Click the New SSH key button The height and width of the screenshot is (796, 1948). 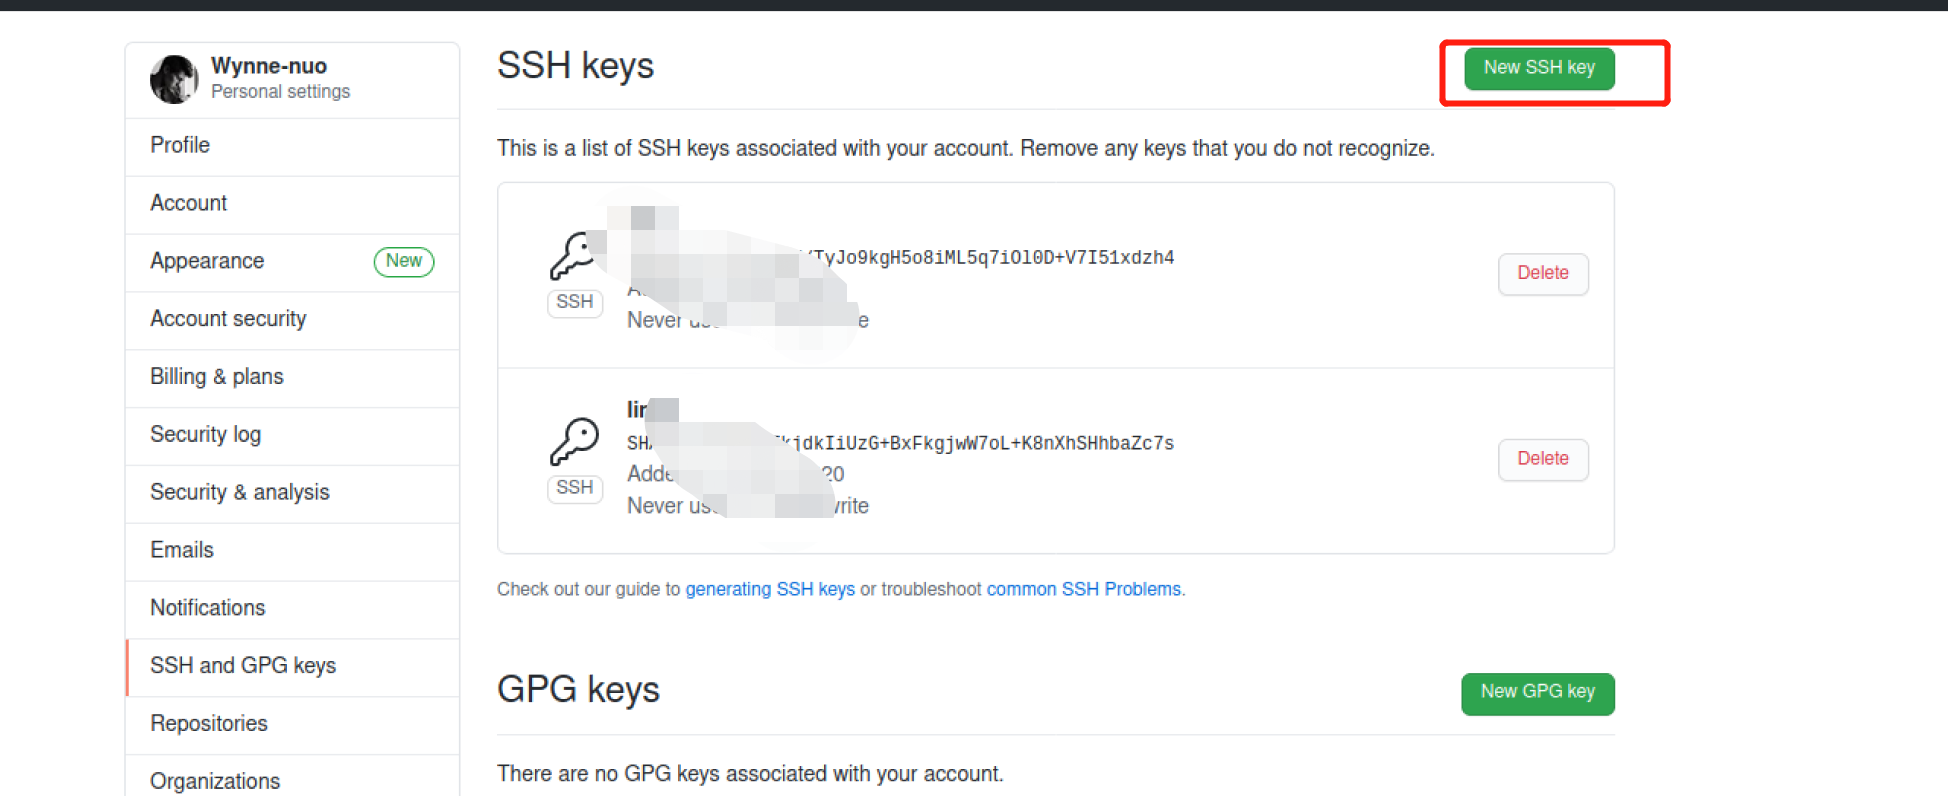coord(1537,68)
